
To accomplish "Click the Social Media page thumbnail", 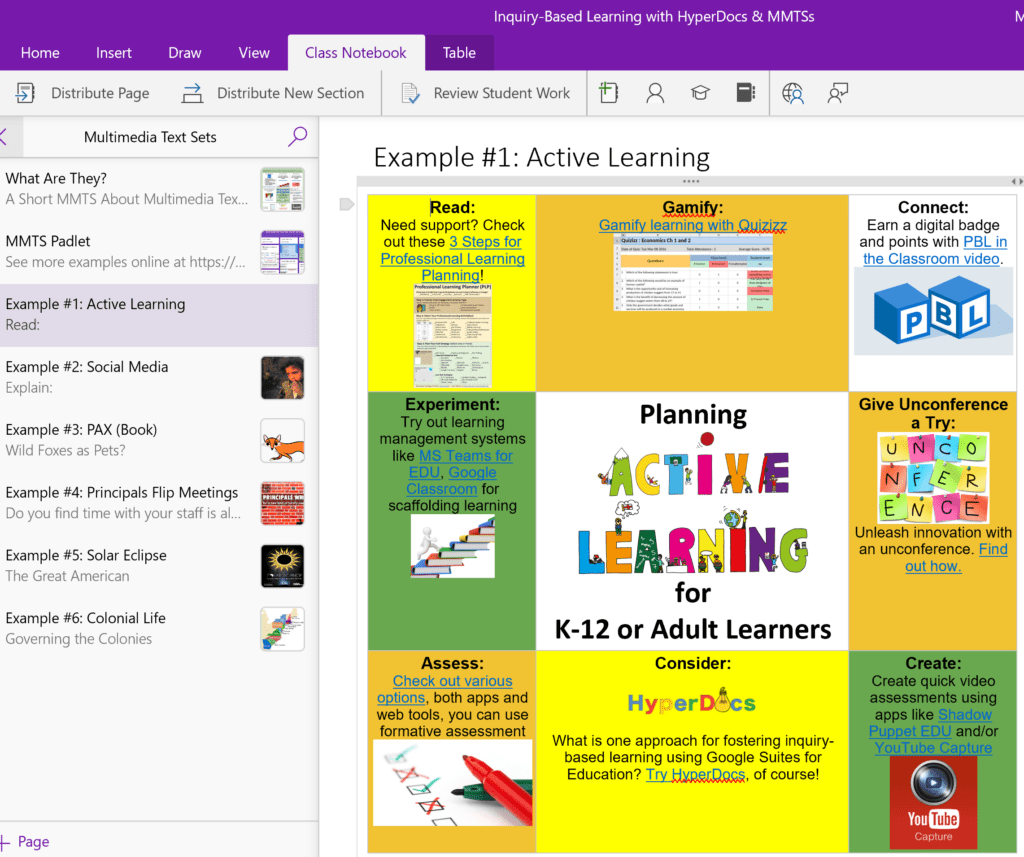I will tap(282, 378).
